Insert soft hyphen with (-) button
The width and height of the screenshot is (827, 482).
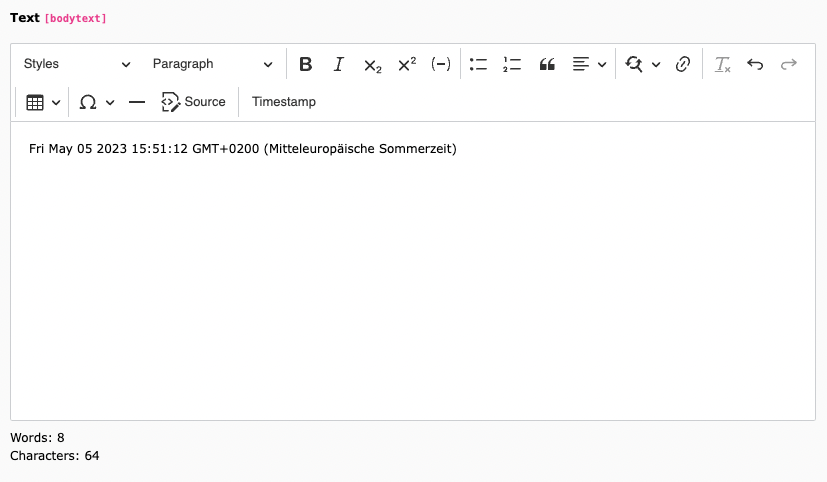tap(440, 64)
